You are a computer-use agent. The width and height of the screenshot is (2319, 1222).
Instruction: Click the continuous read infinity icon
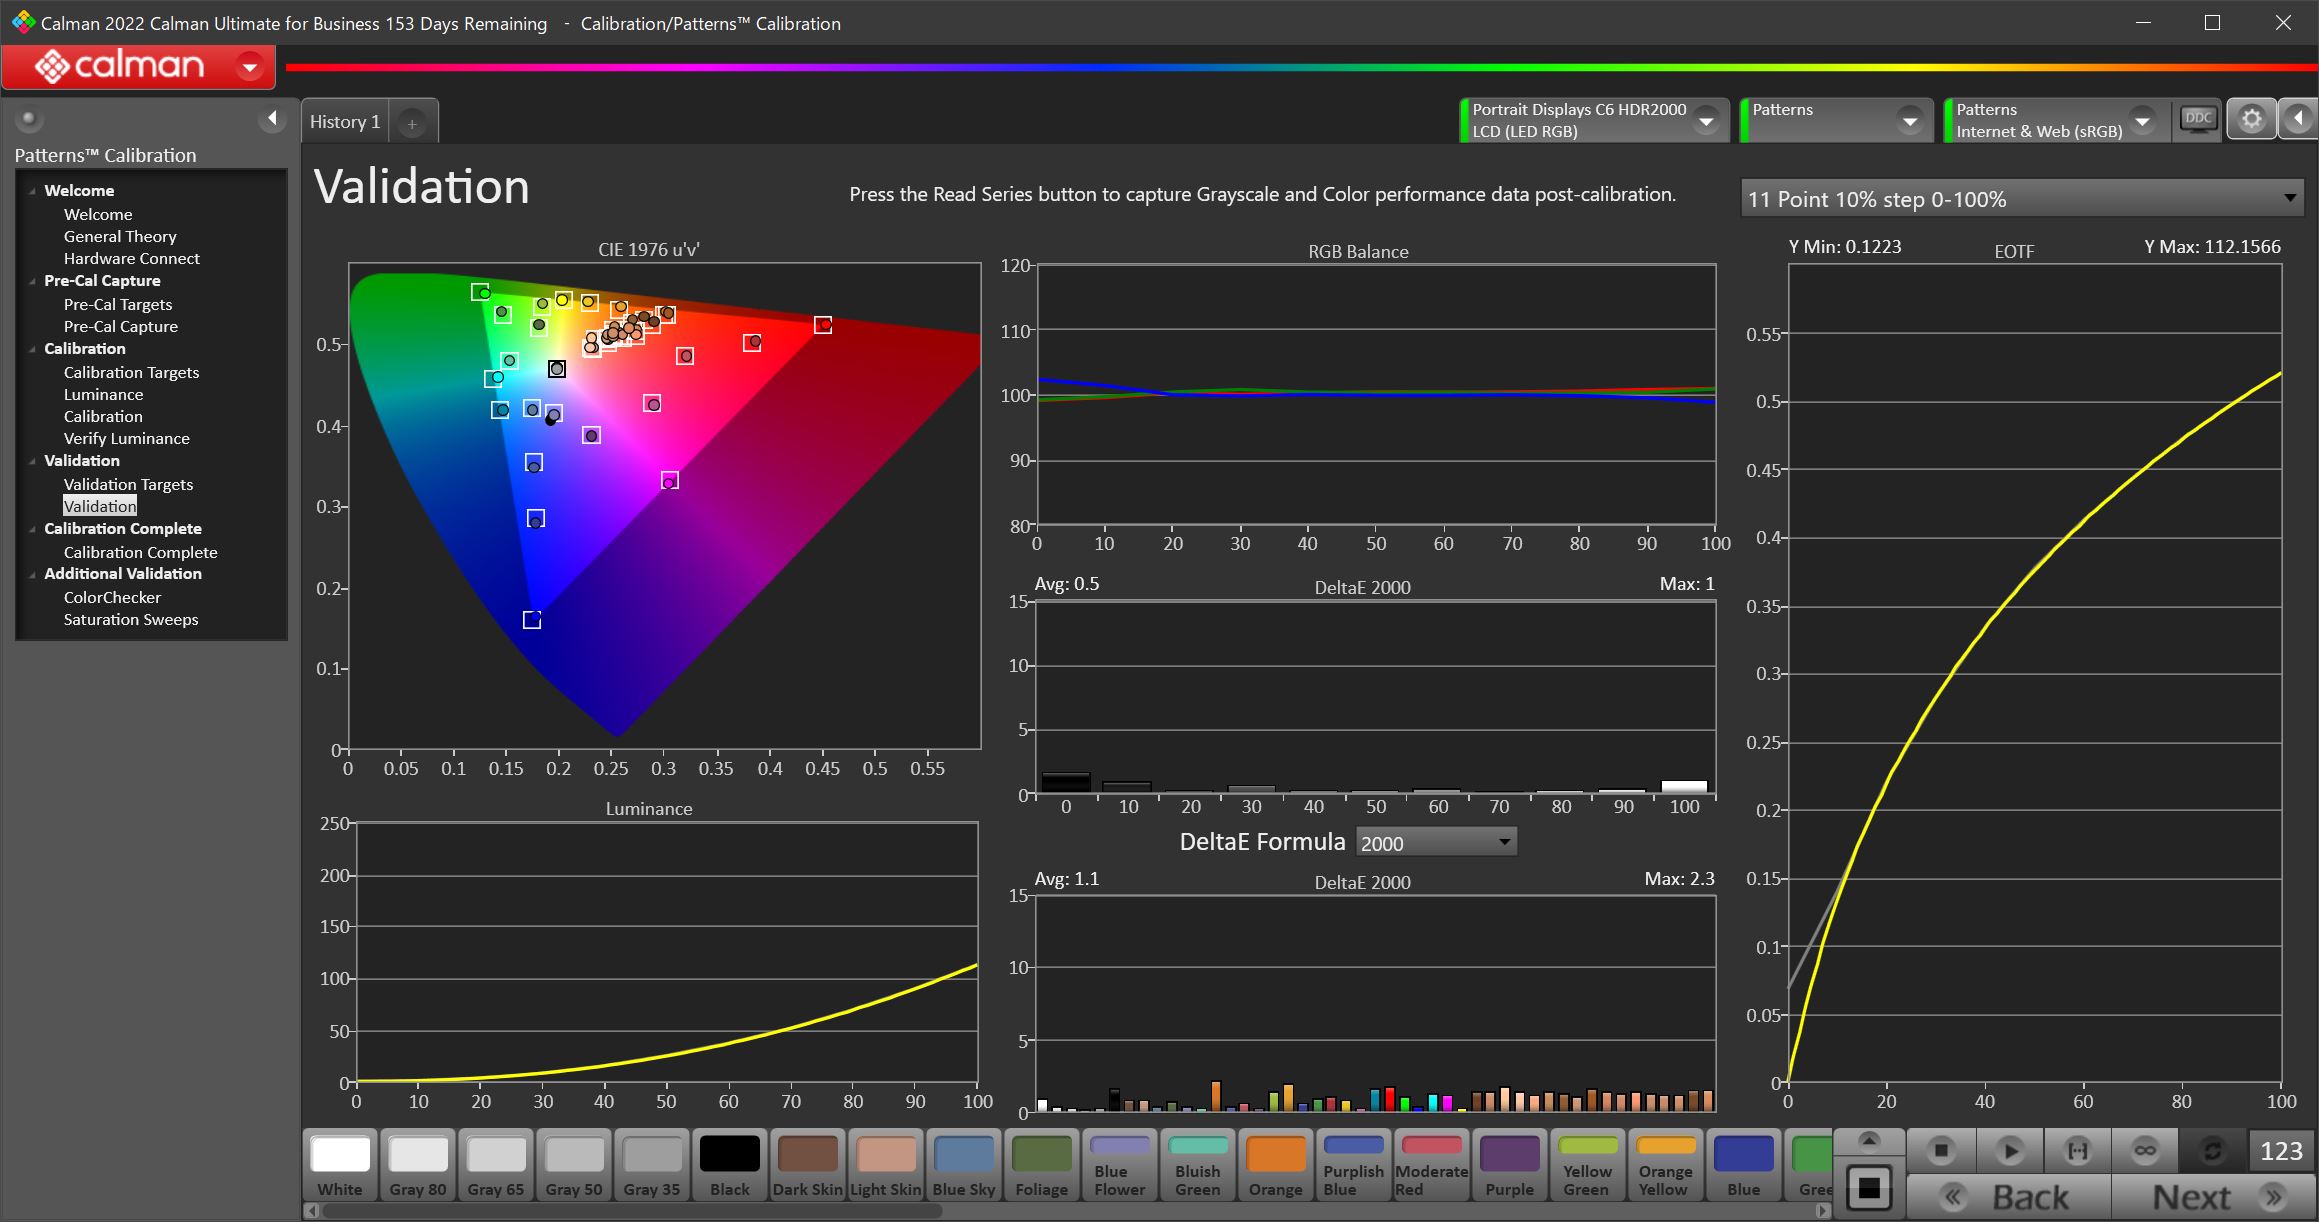(x=2145, y=1151)
